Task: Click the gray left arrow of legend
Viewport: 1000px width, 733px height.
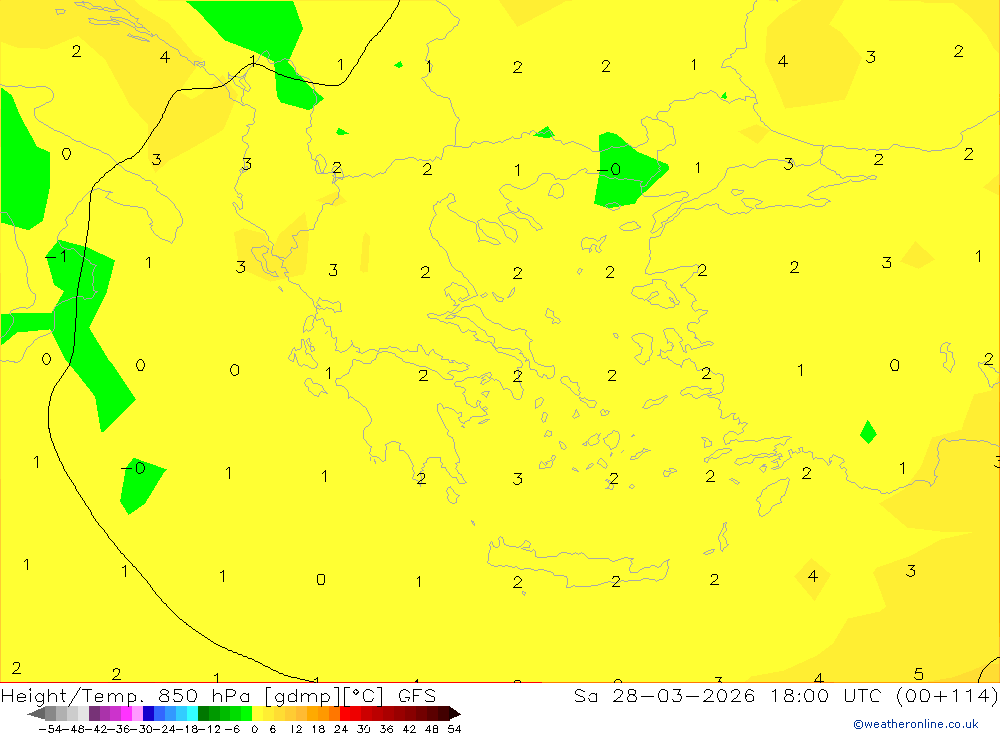Action: (x=36, y=714)
